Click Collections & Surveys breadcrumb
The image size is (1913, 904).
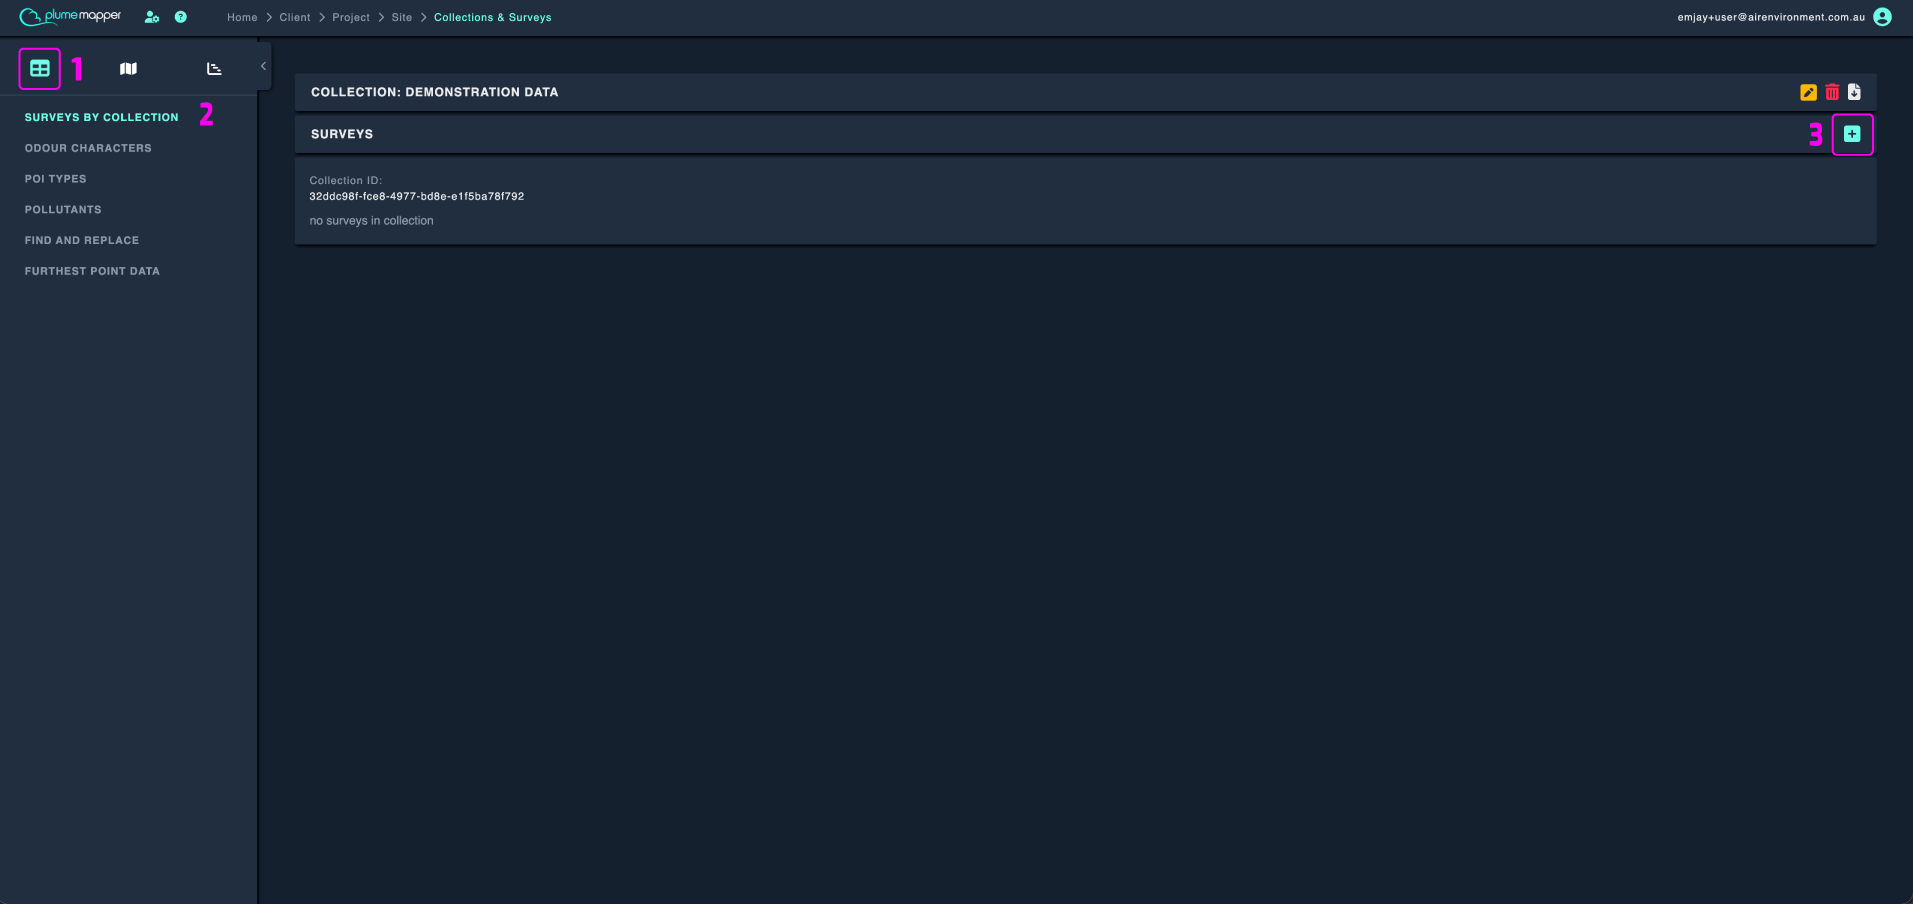point(493,17)
